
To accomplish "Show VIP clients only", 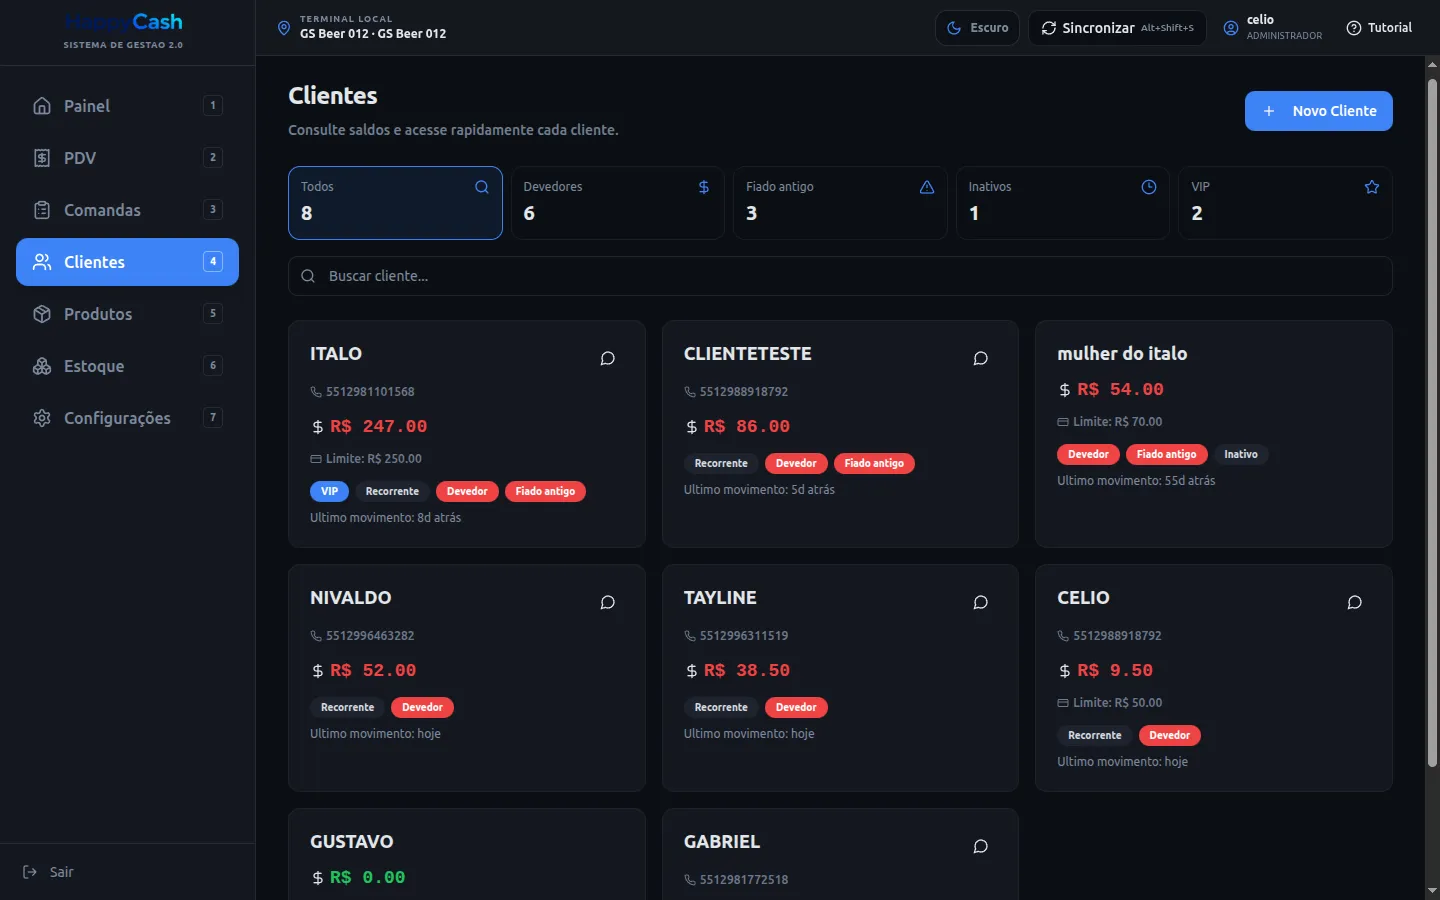I will pos(1286,203).
